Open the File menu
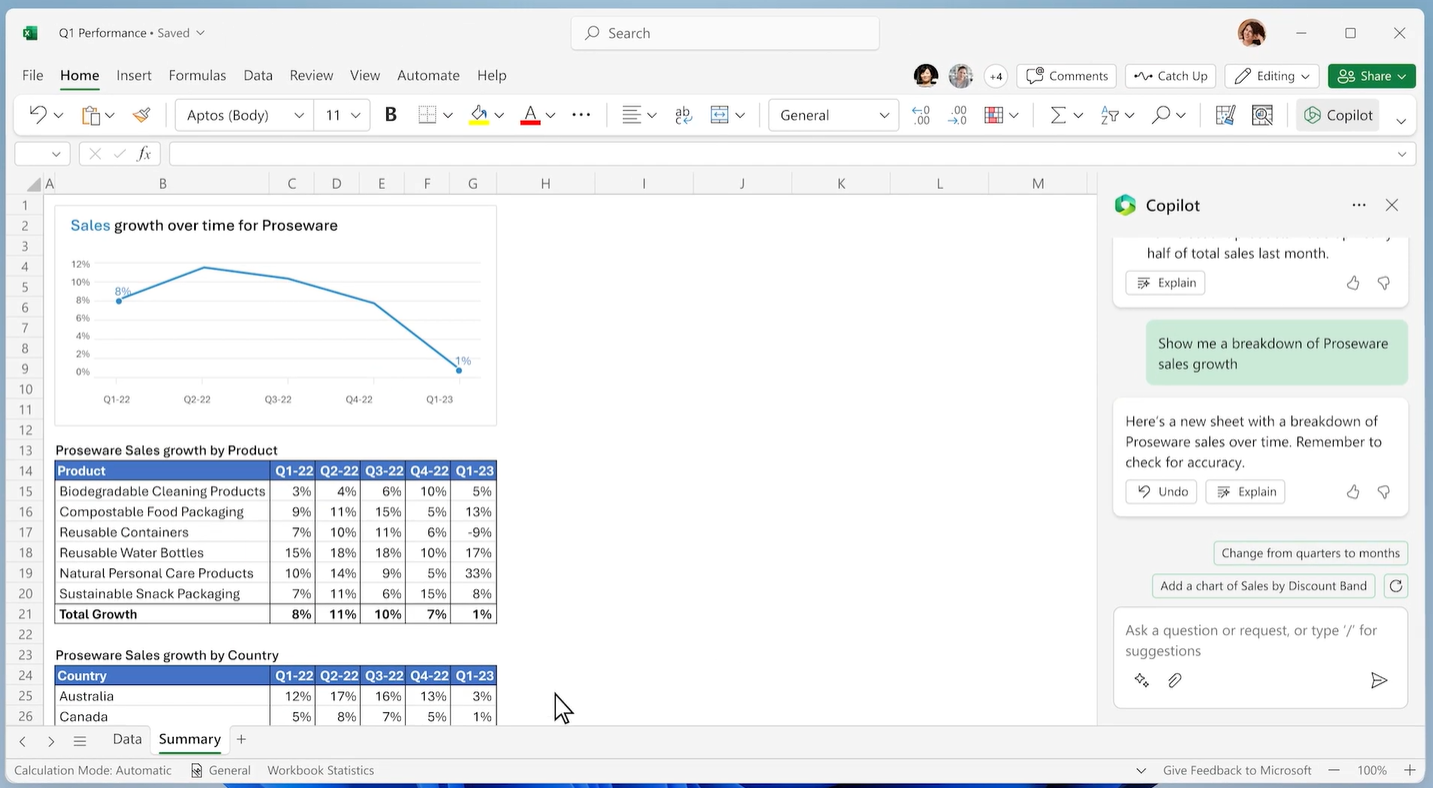The image size is (1433, 788). tap(33, 75)
